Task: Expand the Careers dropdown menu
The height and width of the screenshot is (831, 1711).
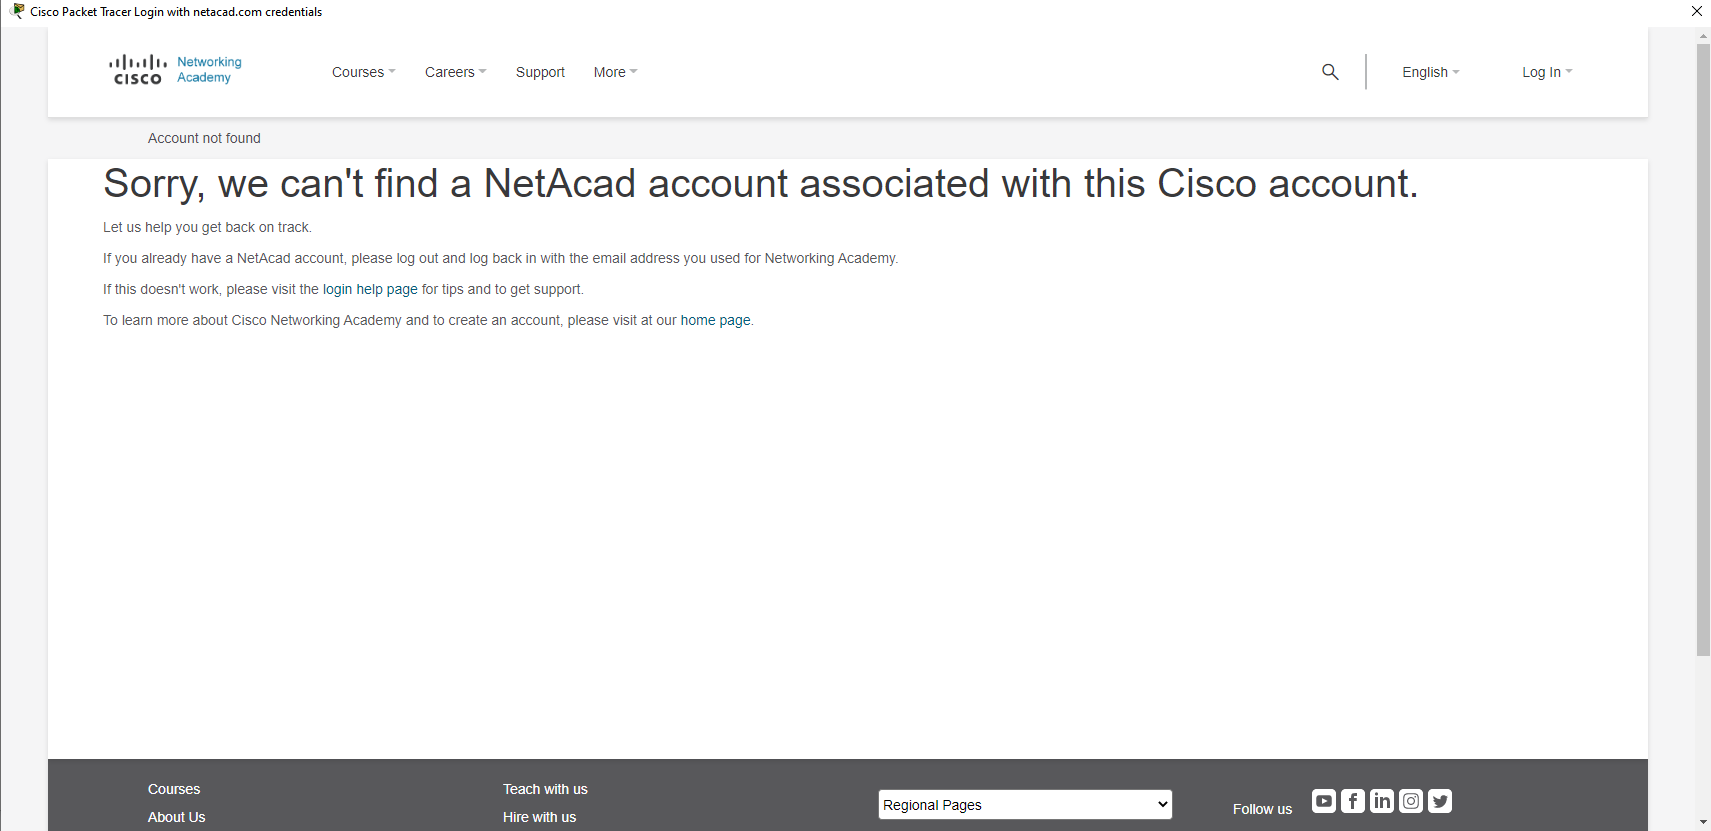Action: click(455, 72)
